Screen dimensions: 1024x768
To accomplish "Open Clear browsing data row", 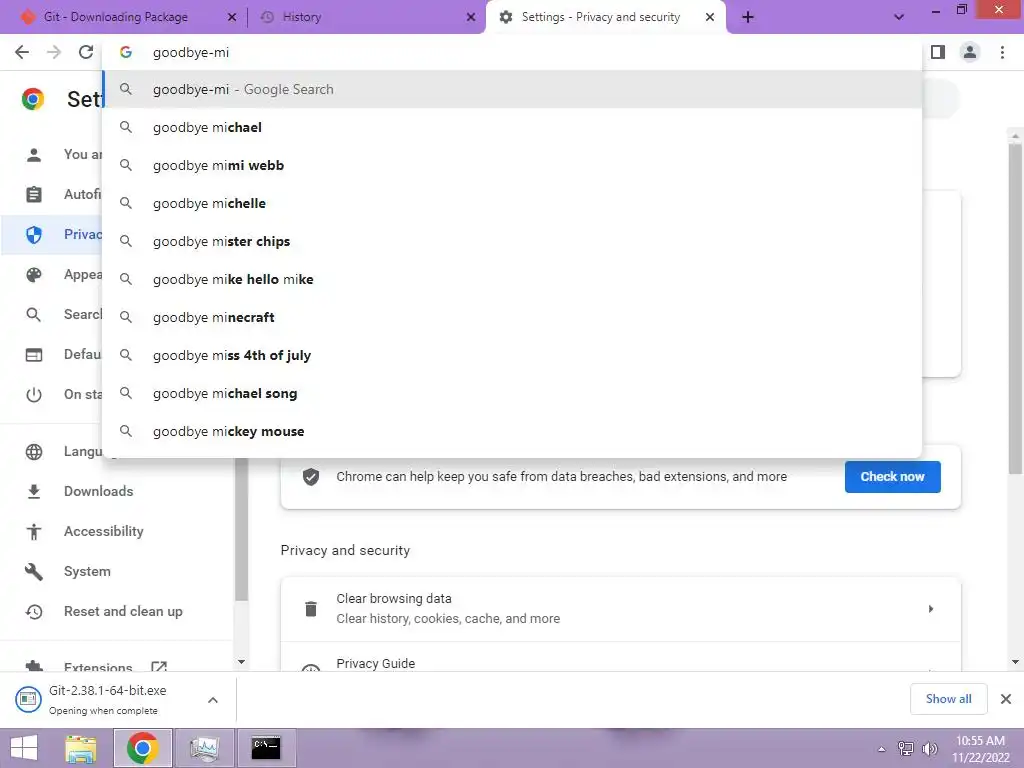I will point(620,609).
